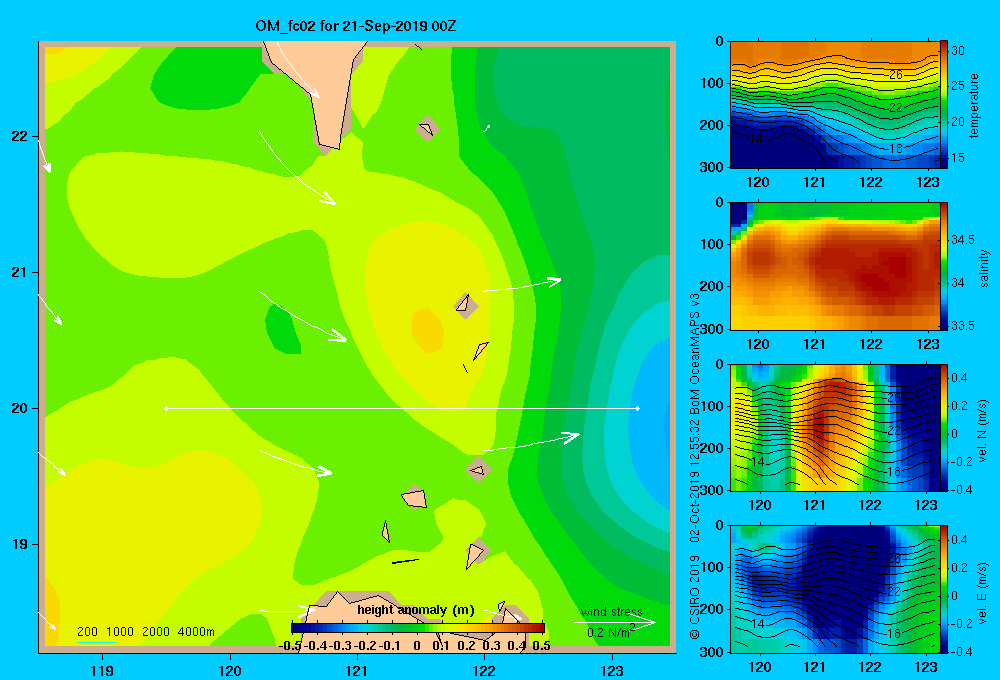Click the -0.5 label on height anomaly scale

tap(290, 645)
